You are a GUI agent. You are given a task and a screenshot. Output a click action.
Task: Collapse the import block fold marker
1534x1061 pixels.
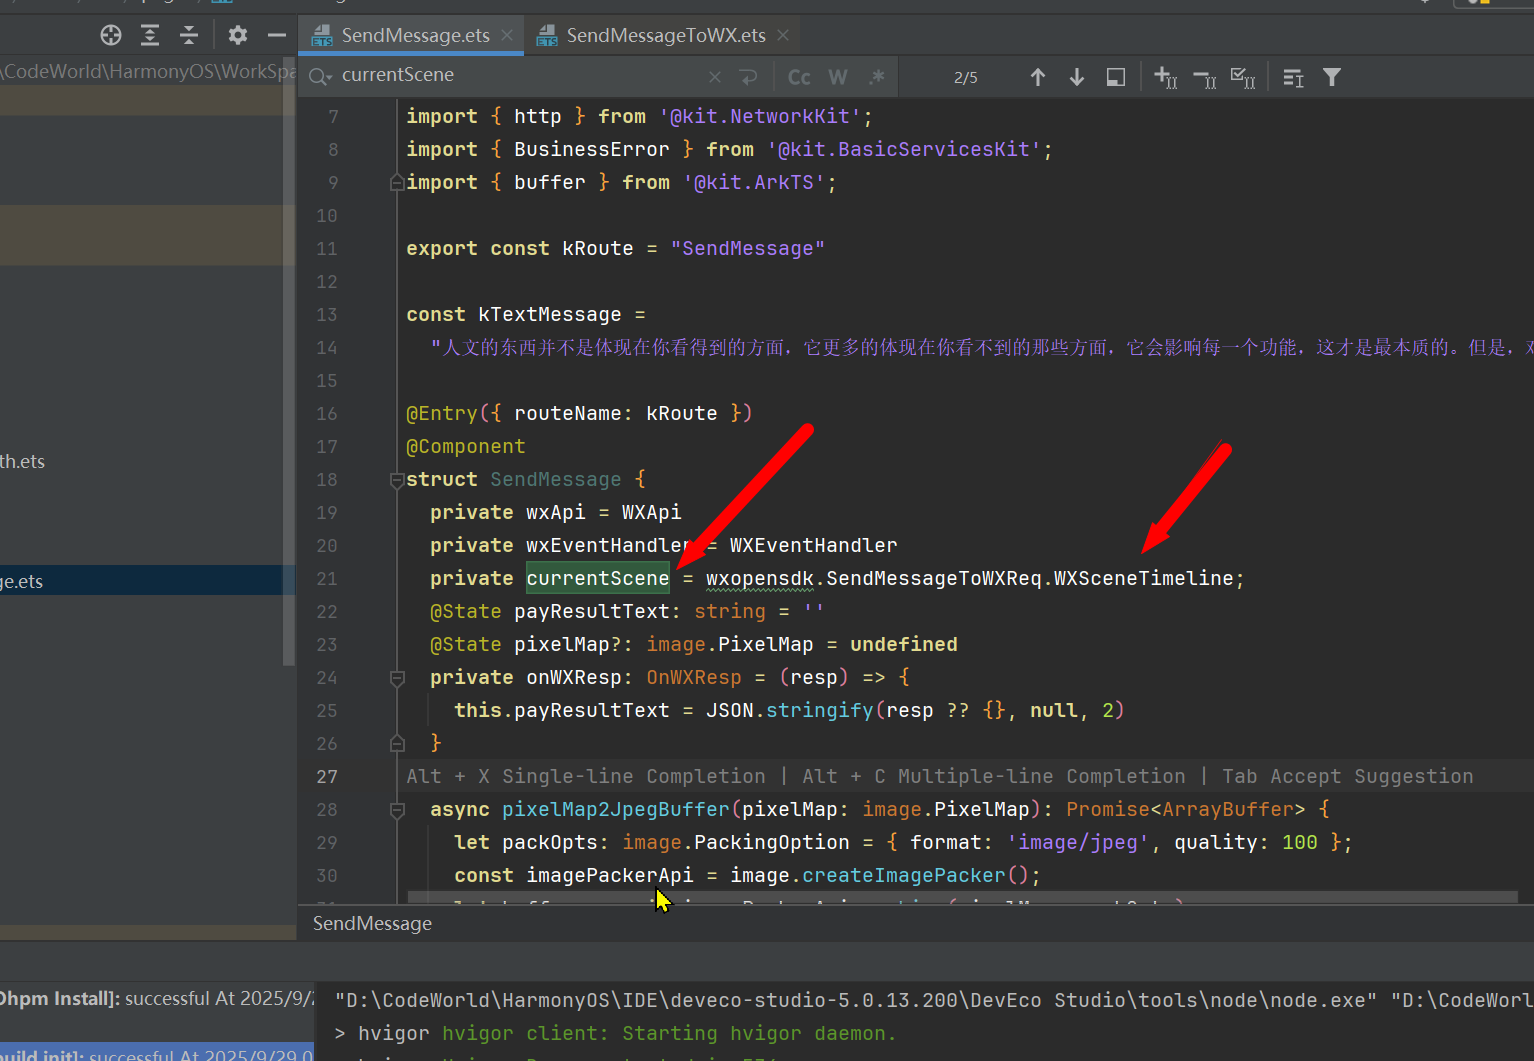click(397, 183)
